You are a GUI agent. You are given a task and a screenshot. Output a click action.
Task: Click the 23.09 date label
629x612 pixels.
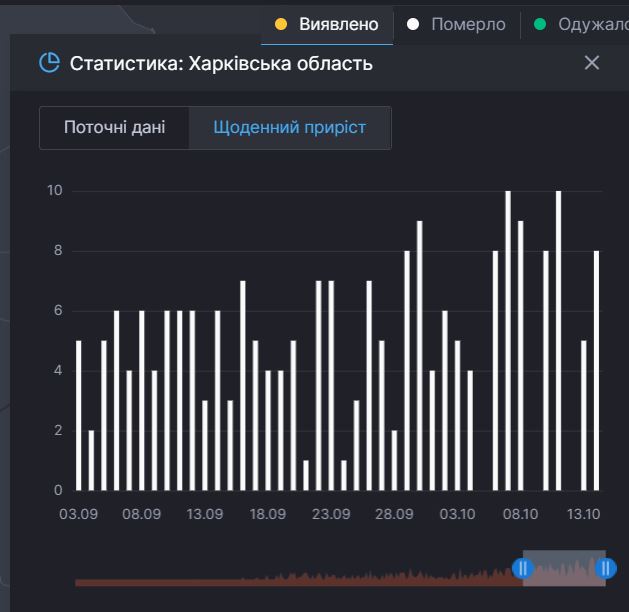[x=331, y=514]
